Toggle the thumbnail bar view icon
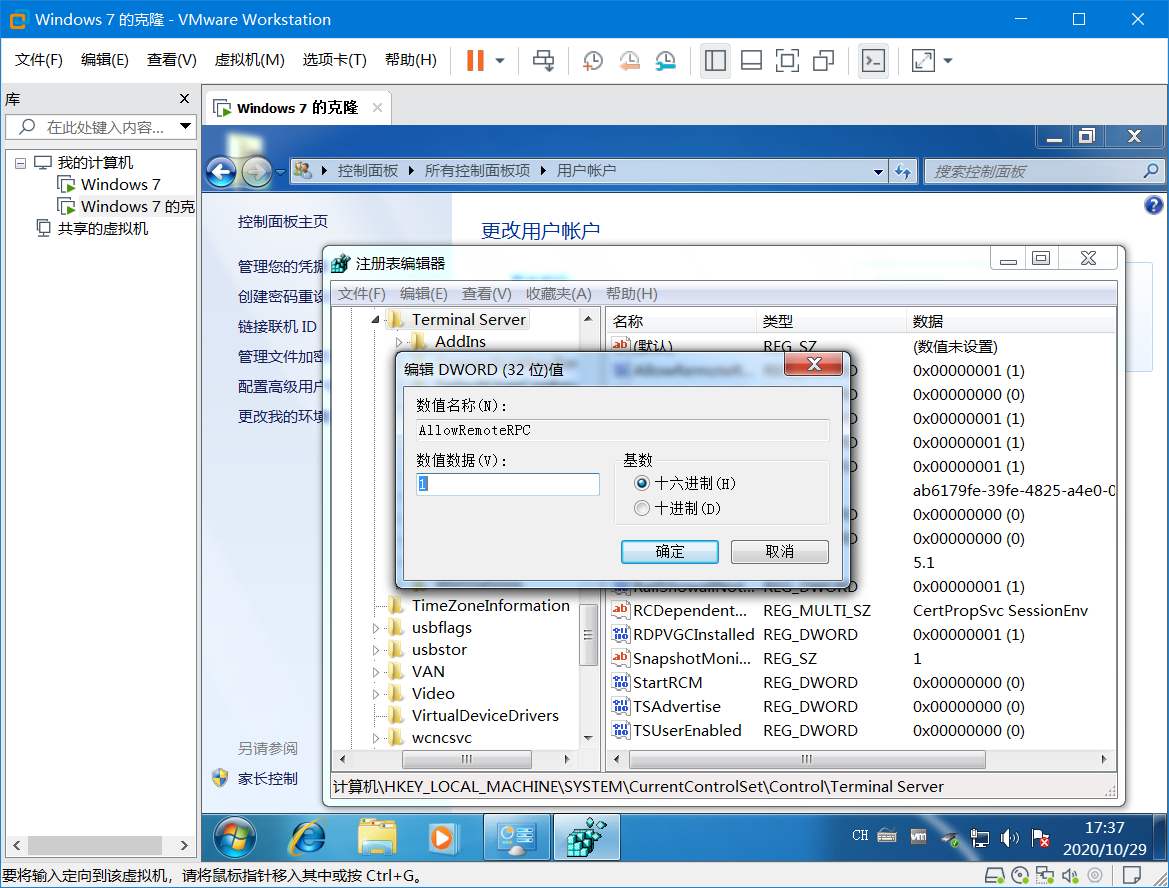Image resolution: width=1169 pixels, height=888 pixels. click(751, 60)
